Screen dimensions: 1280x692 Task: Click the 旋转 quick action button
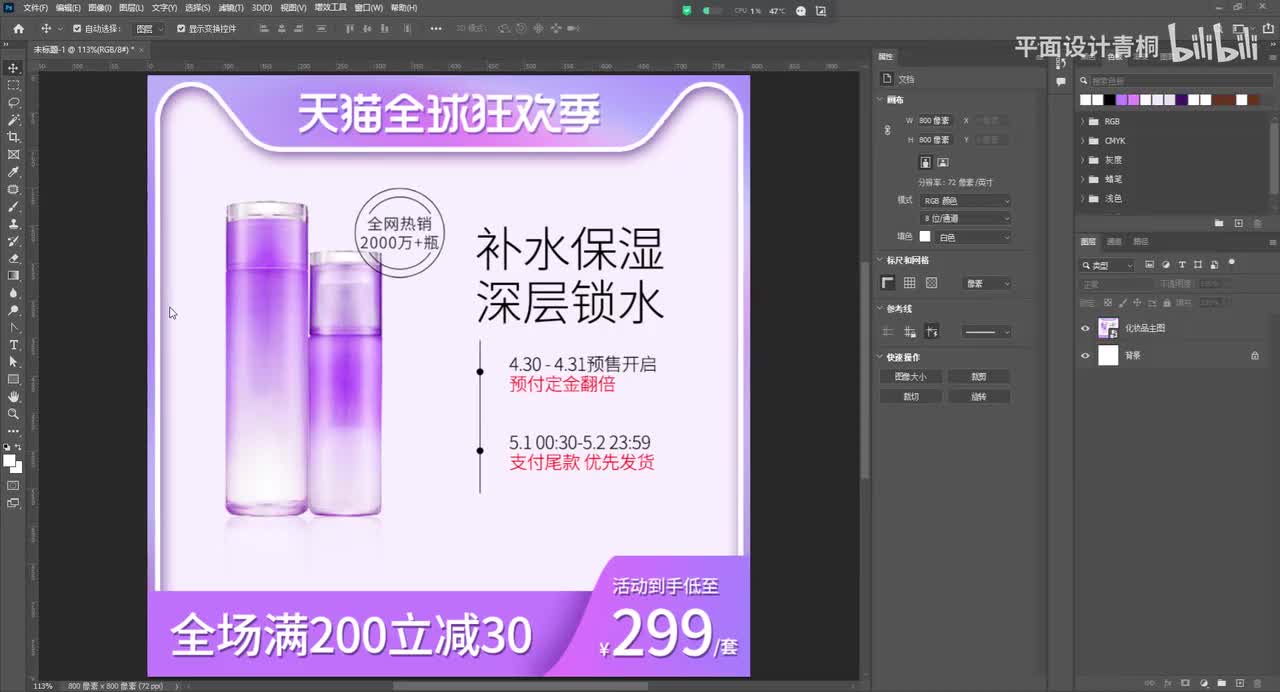(x=979, y=397)
